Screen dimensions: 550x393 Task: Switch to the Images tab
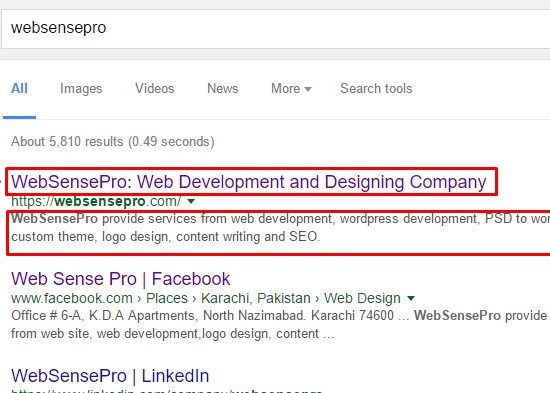pyautogui.click(x=81, y=89)
